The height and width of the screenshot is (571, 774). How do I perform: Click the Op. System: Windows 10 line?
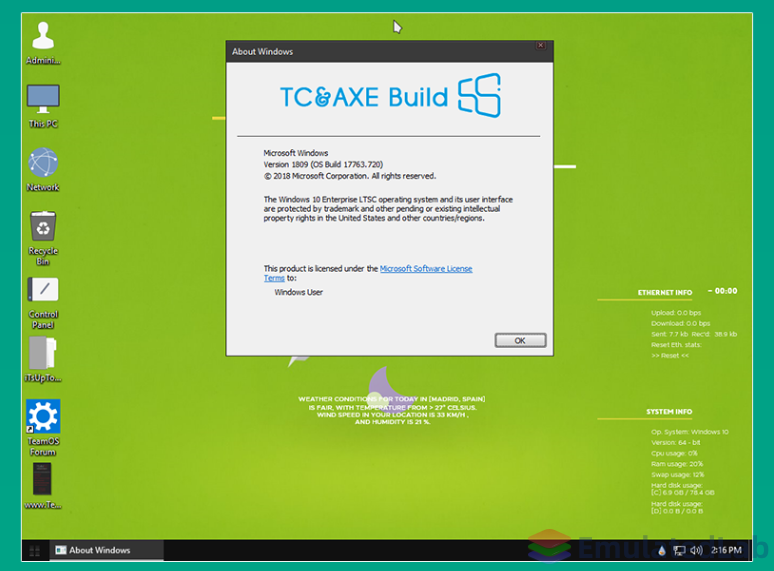pyautogui.click(x=690, y=432)
